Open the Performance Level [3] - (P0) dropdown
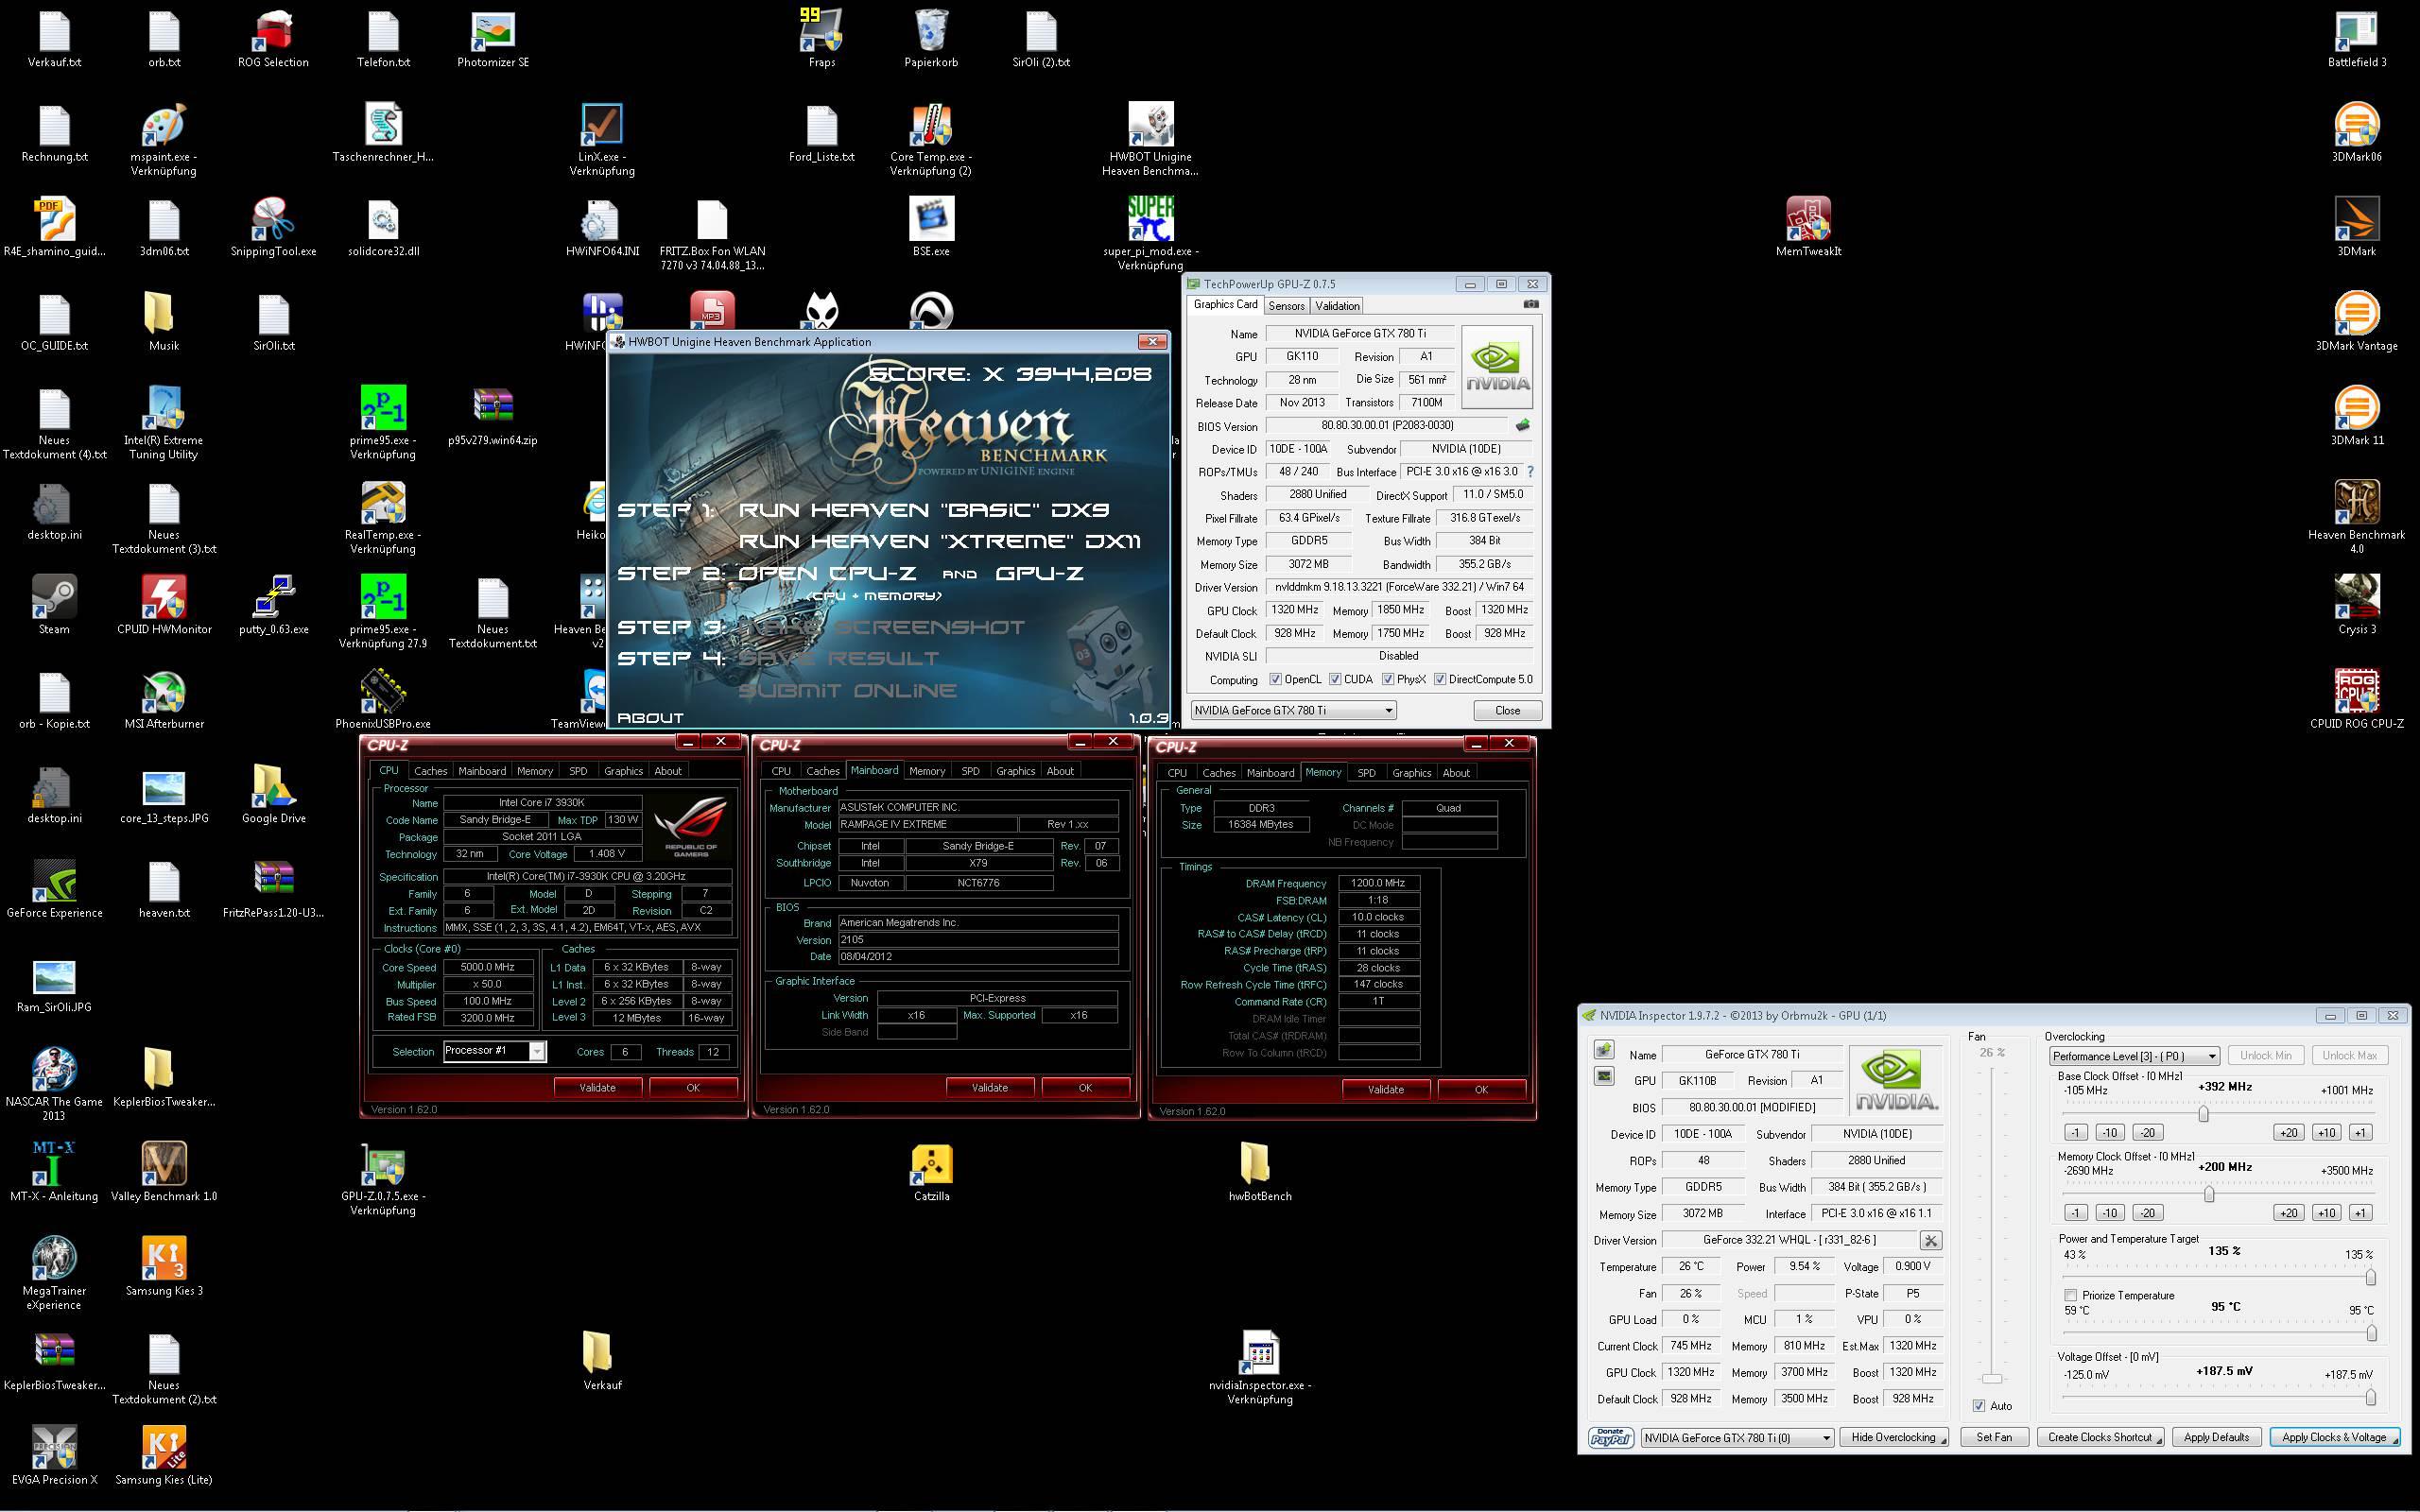This screenshot has height=1512, width=2420. pos(2134,1056)
